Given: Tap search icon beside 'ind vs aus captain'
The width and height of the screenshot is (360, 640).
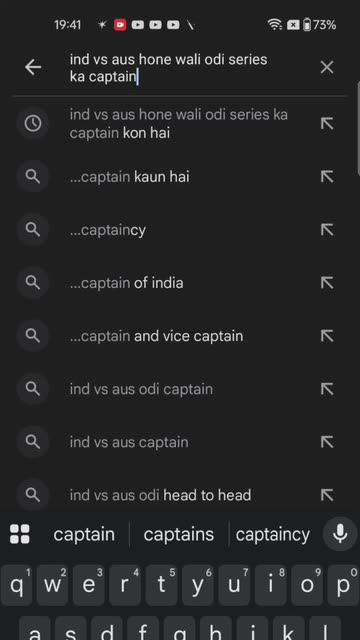Looking at the screenshot, I should [33, 442].
